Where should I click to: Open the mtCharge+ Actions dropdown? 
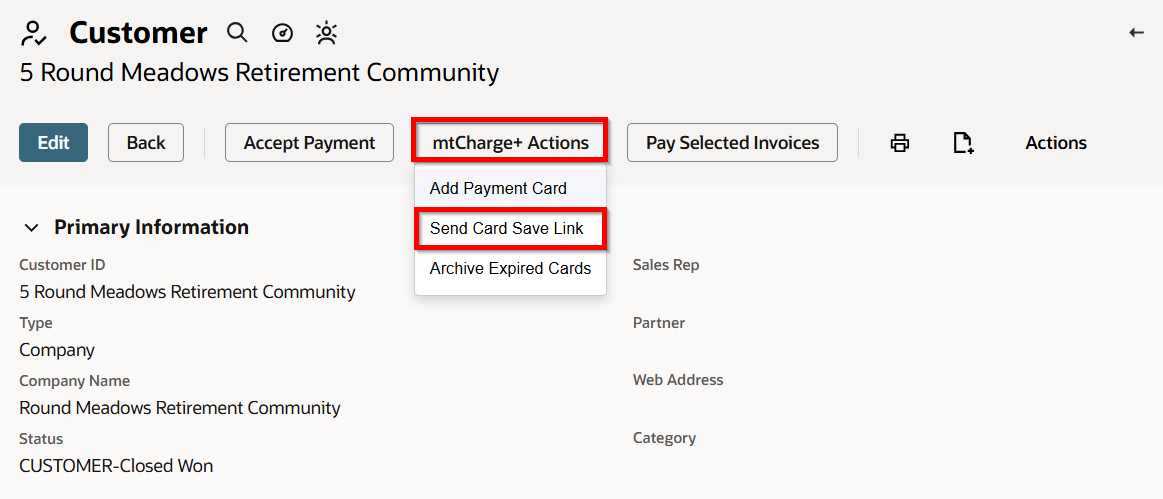pyautogui.click(x=510, y=142)
